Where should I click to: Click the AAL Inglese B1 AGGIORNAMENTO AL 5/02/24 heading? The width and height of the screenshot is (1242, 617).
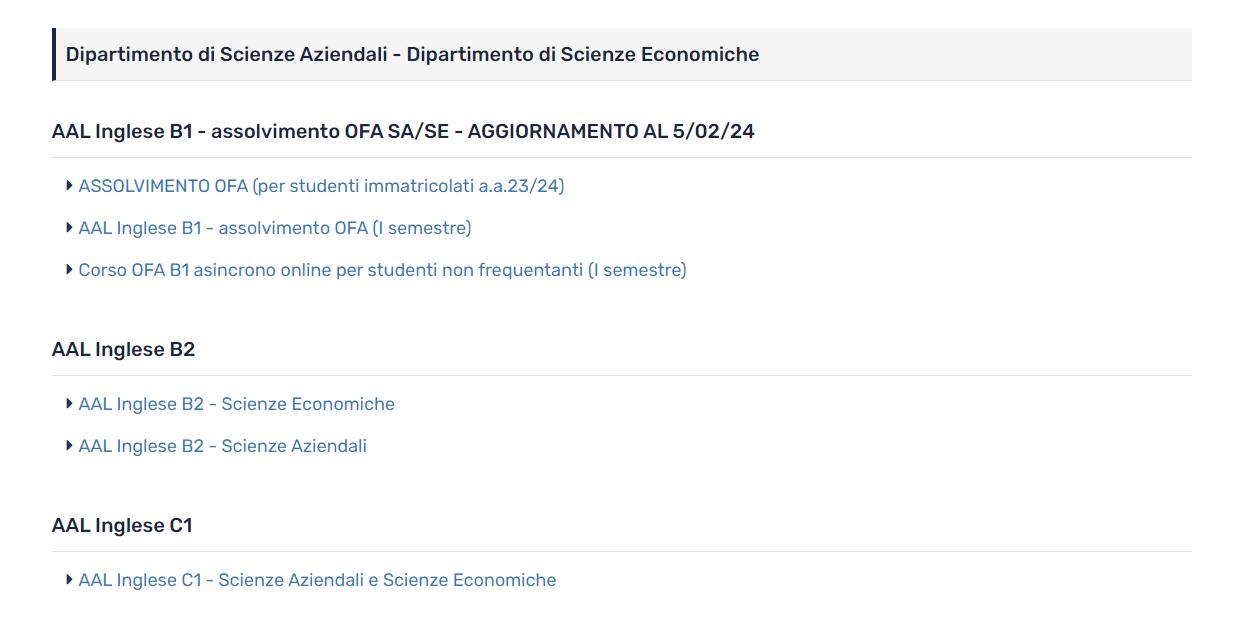(x=403, y=131)
